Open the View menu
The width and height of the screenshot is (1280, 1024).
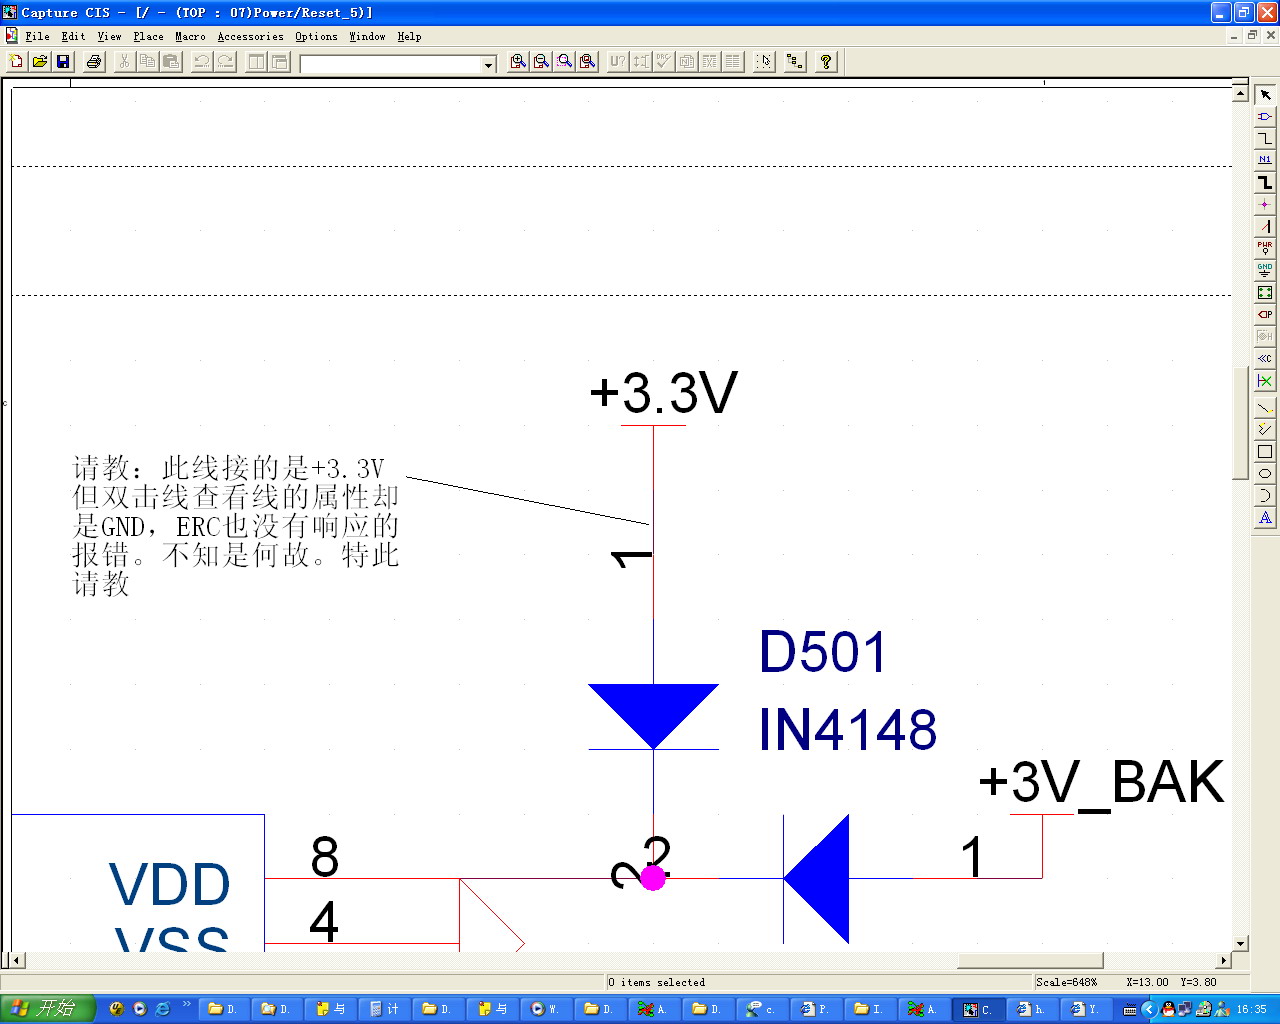tap(109, 36)
